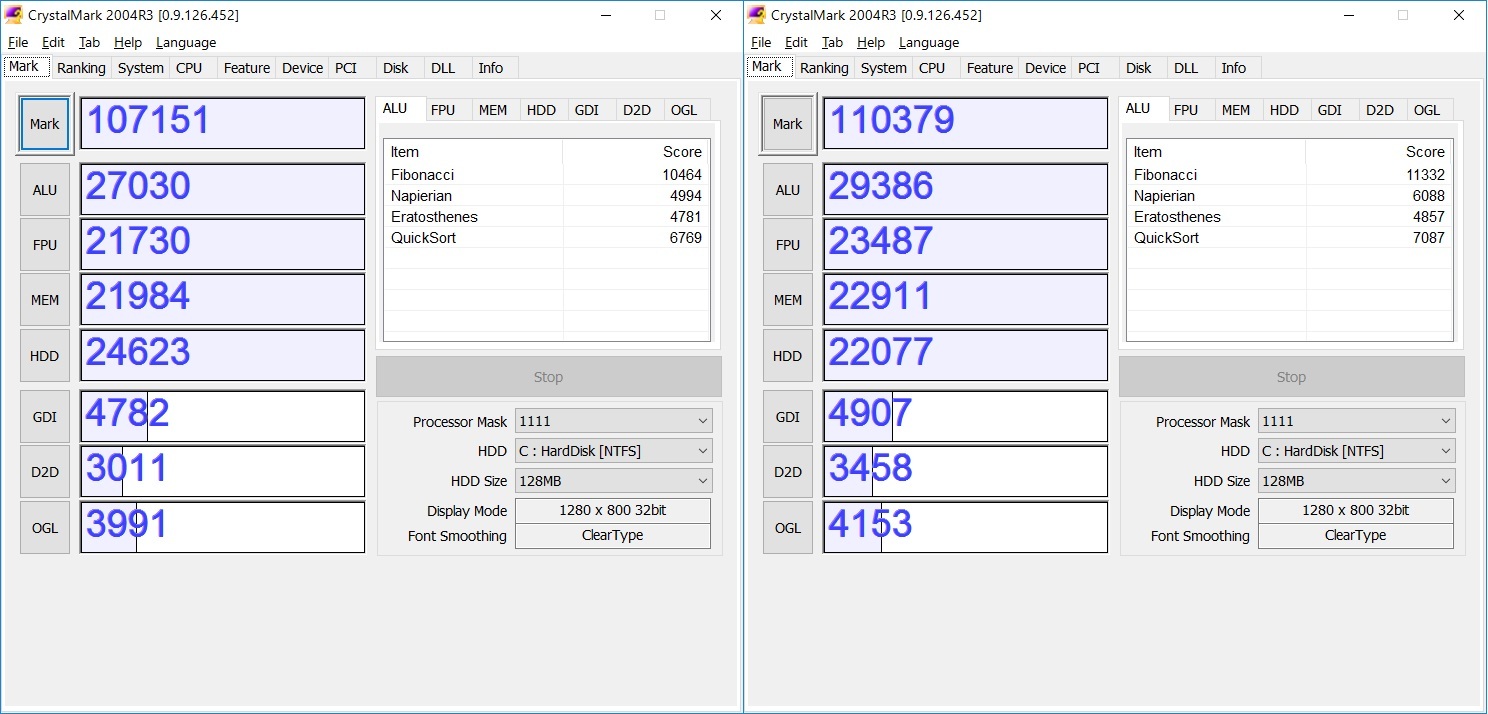Open HDD drive dropdown in left window

tap(613, 451)
